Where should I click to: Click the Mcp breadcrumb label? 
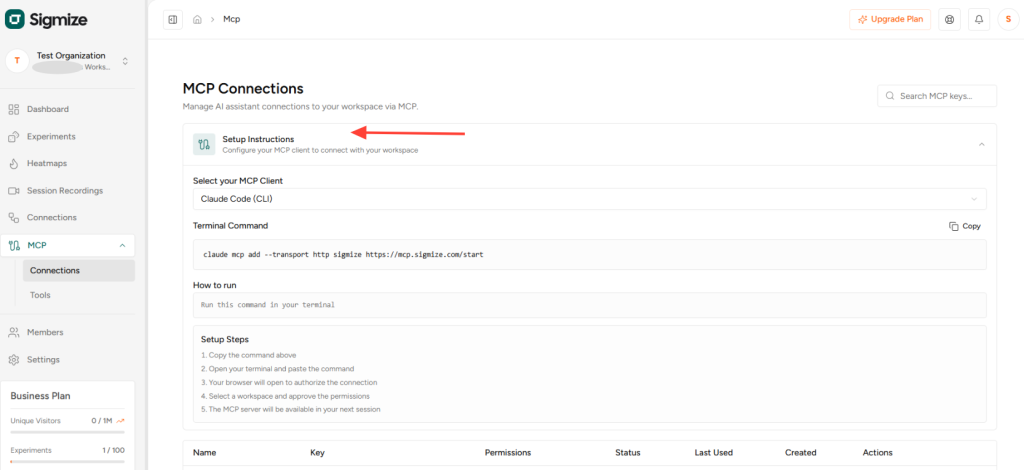tap(232, 20)
